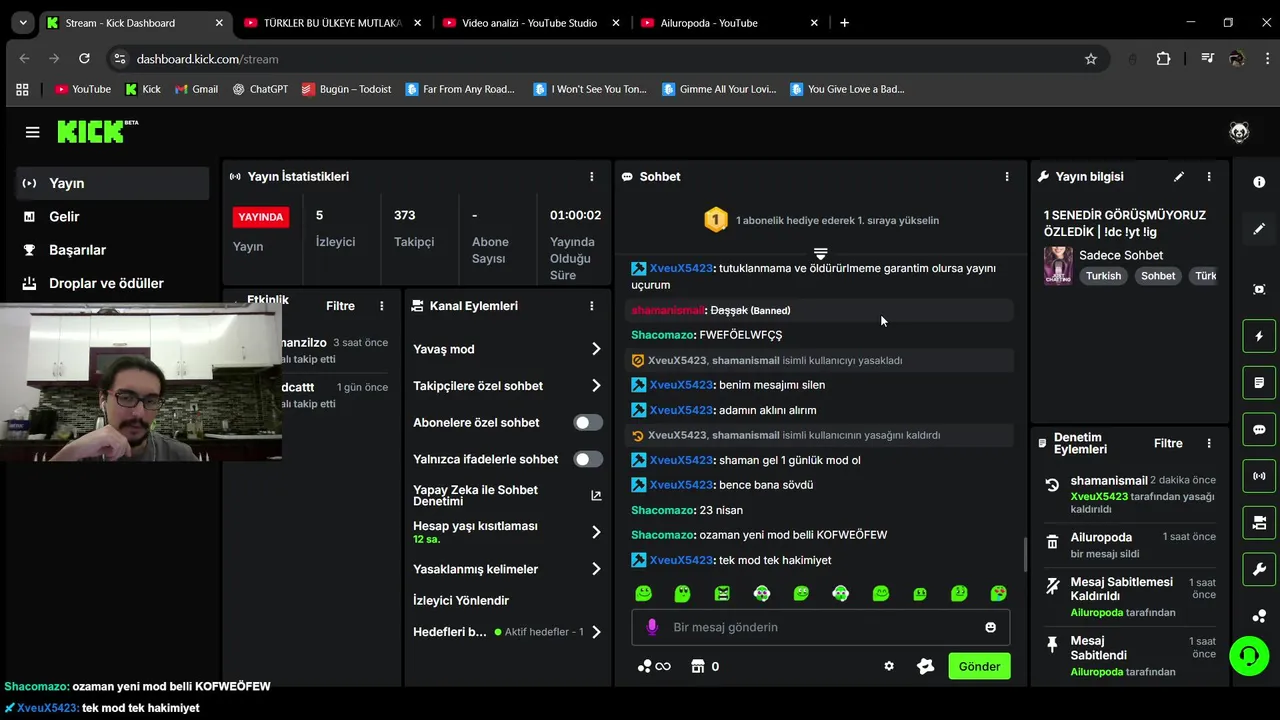Click the chat message input field

(x=820, y=627)
